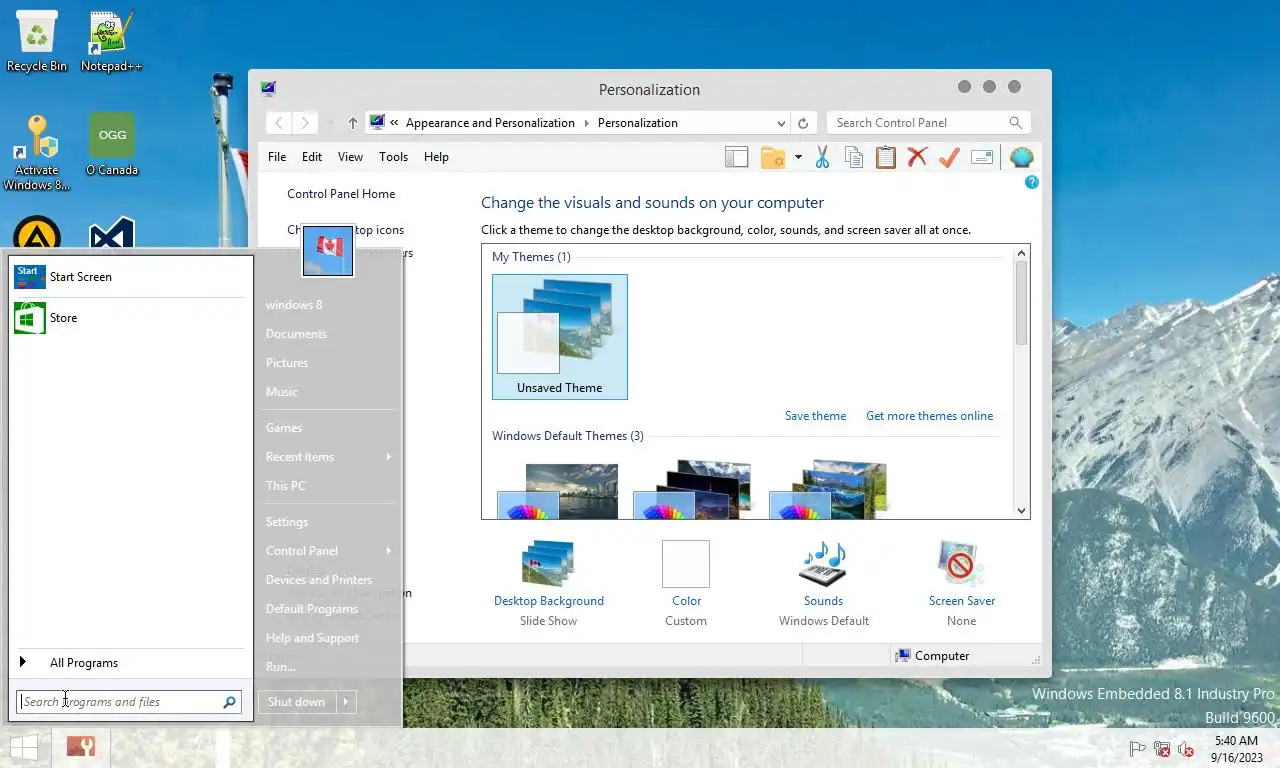Click the Start Screen tile icon
The image size is (1280, 768).
[30, 277]
